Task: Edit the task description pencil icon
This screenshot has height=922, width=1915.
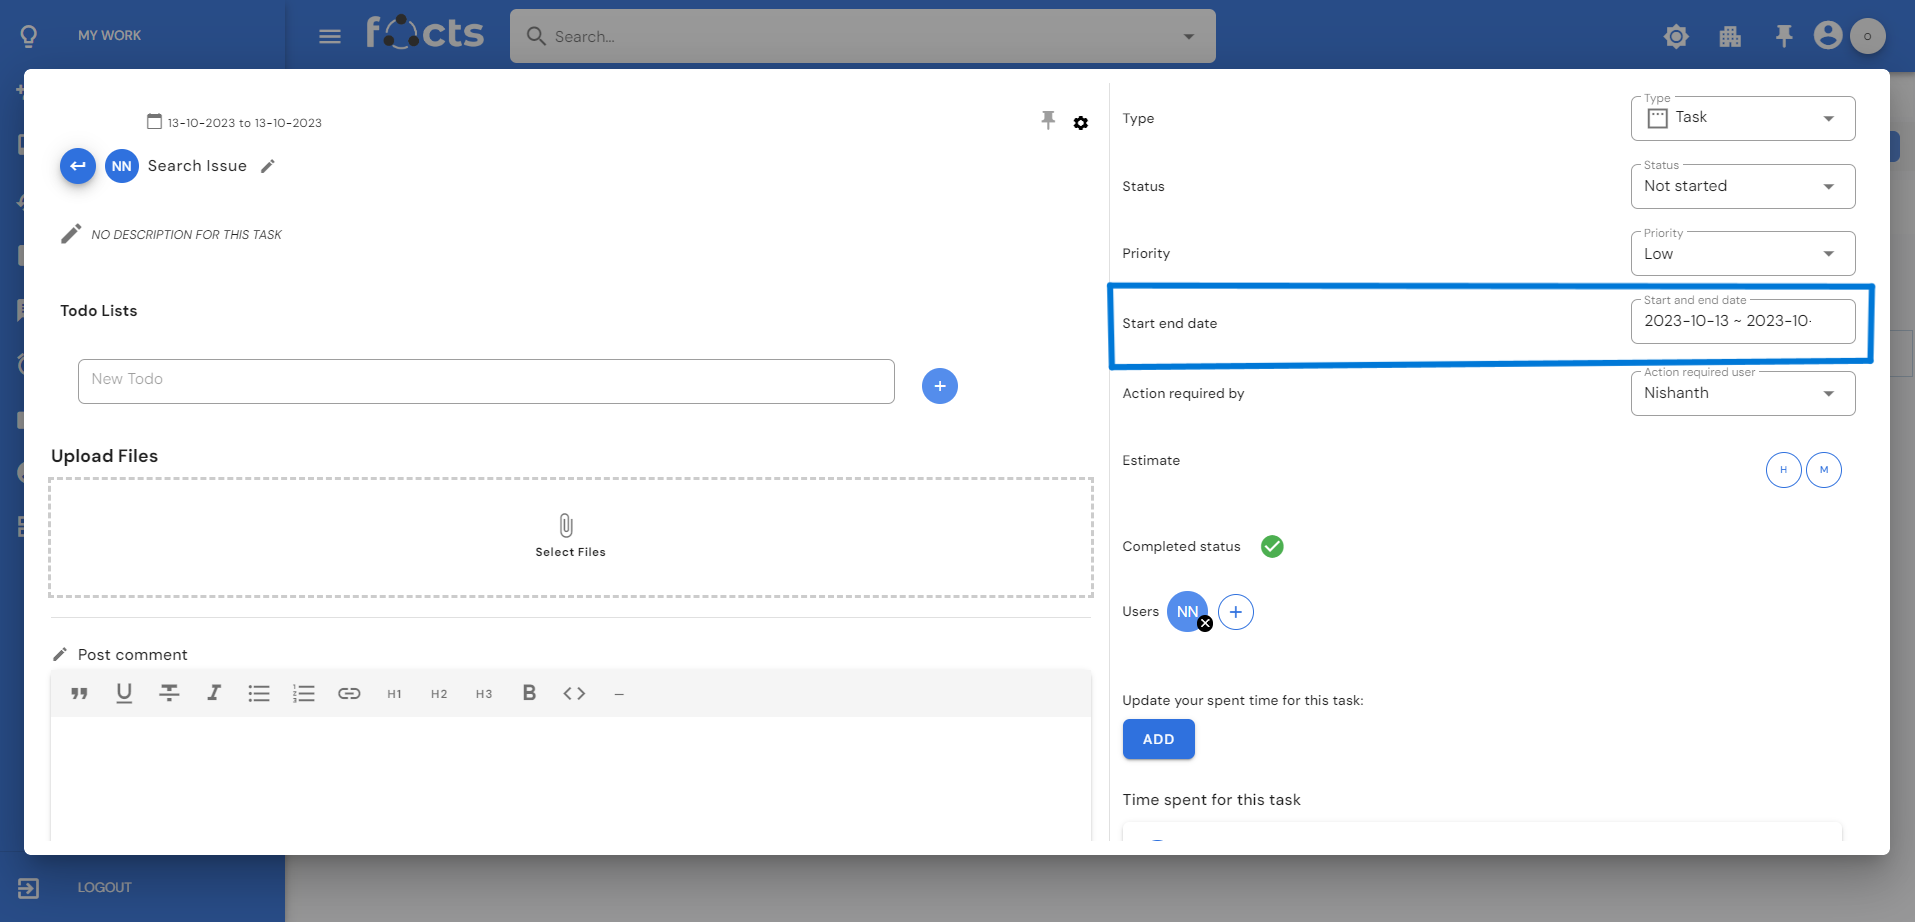Action: point(70,234)
